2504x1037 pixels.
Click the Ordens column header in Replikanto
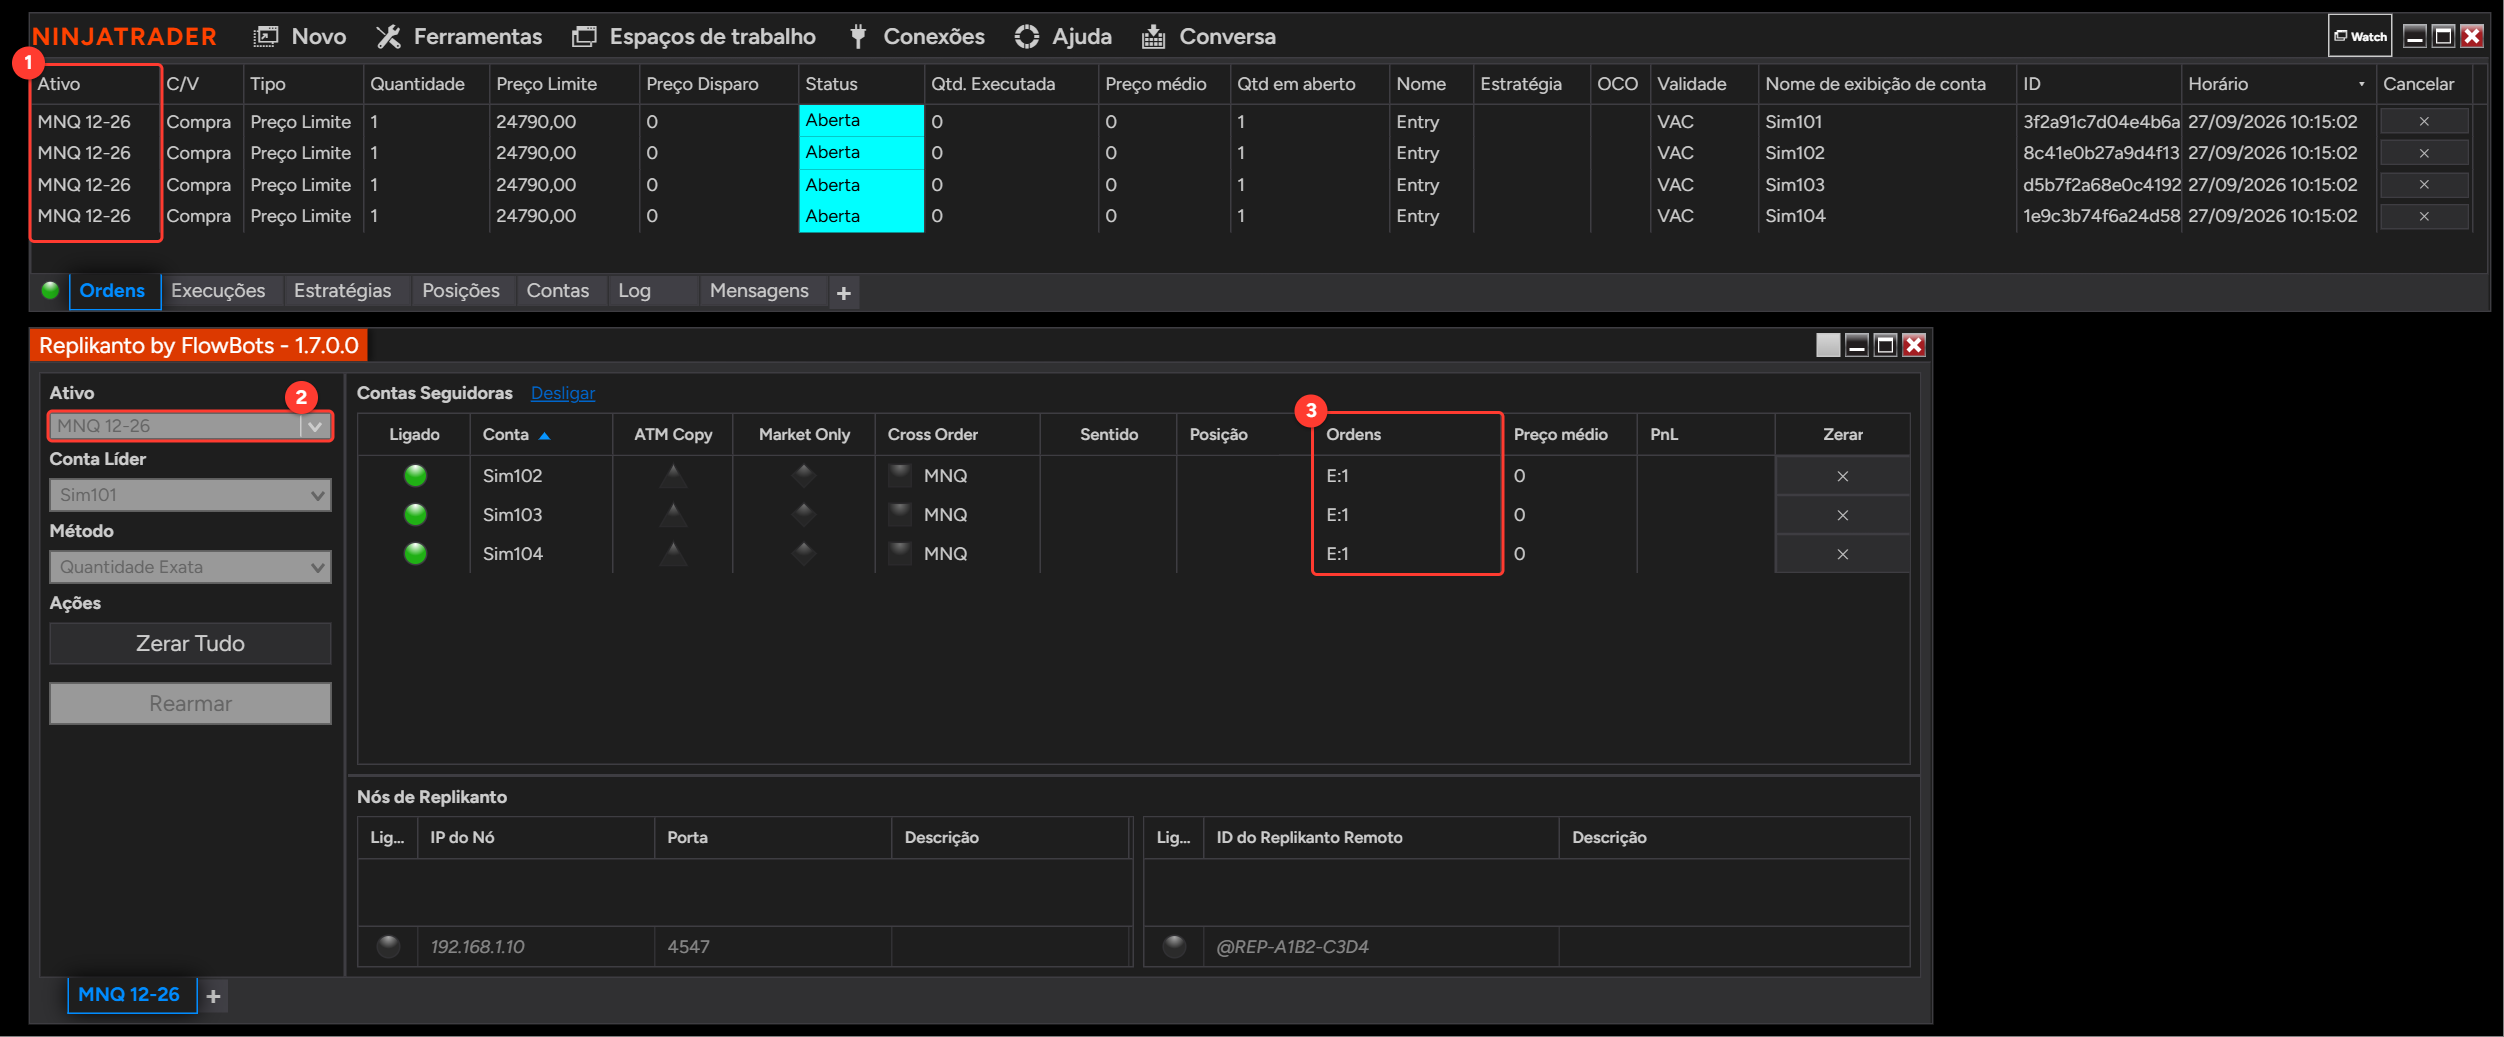pos(1407,435)
